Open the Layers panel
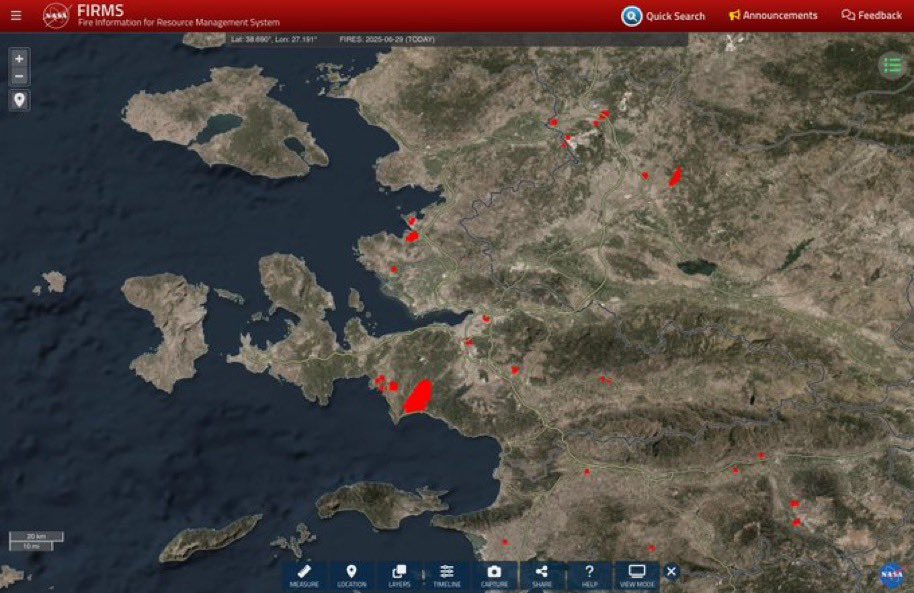Image resolution: width=914 pixels, height=593 pixels. point(399,576)
